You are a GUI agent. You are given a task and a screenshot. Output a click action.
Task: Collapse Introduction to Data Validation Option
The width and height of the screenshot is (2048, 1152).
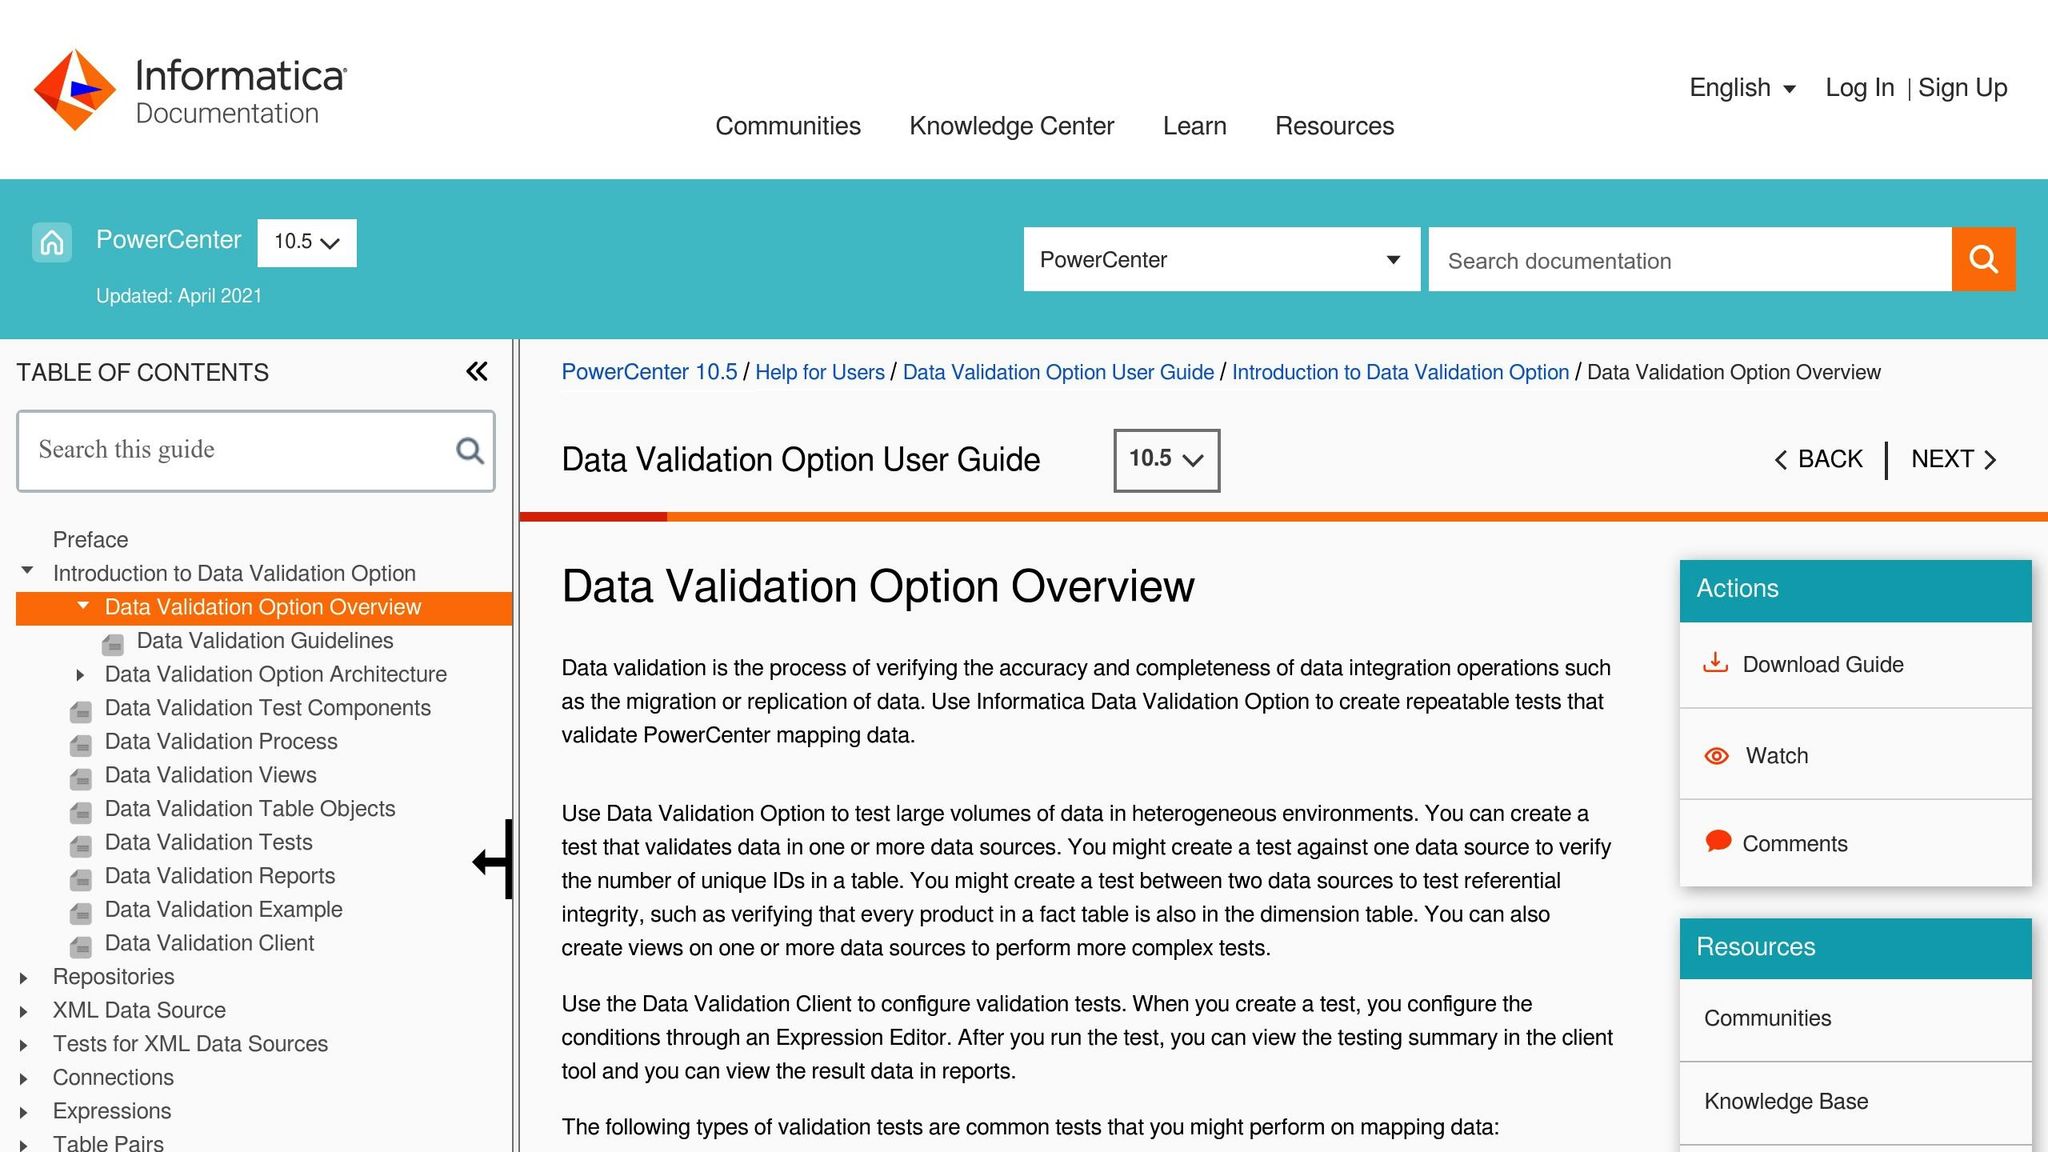coord(28,572)
